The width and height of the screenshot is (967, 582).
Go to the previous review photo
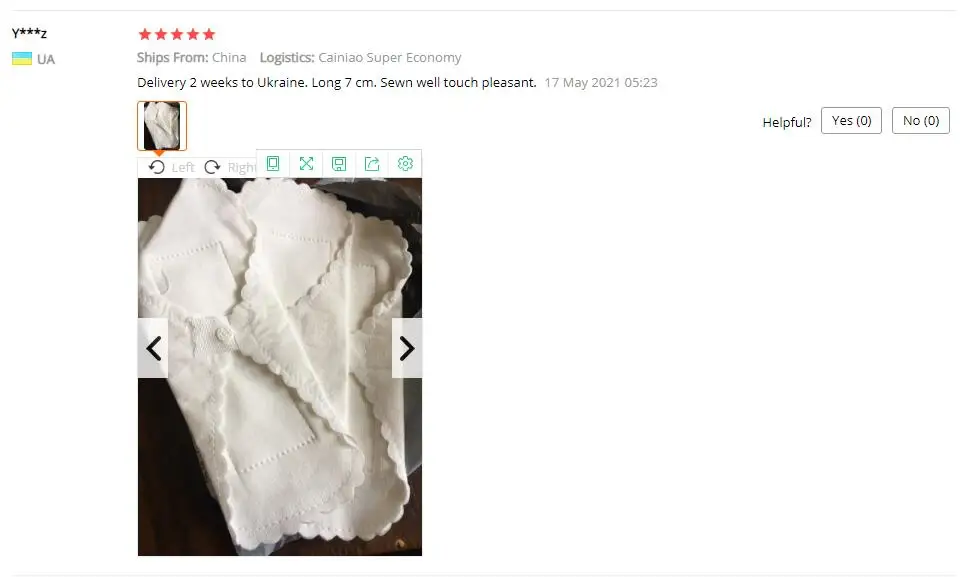153,348
